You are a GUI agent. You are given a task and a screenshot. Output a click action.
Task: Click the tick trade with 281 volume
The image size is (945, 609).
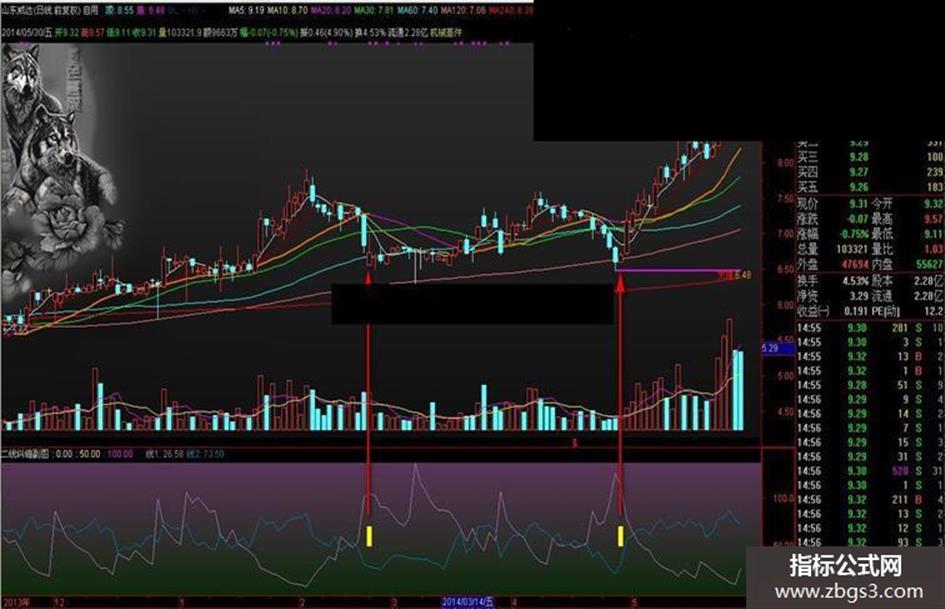pos(900,328)
